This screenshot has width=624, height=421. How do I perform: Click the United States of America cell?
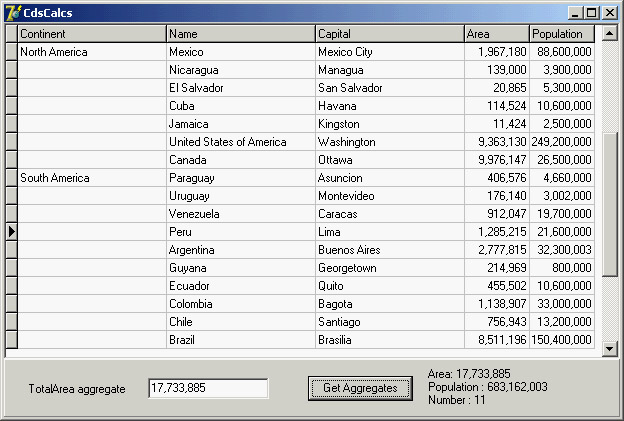point(240,142)
